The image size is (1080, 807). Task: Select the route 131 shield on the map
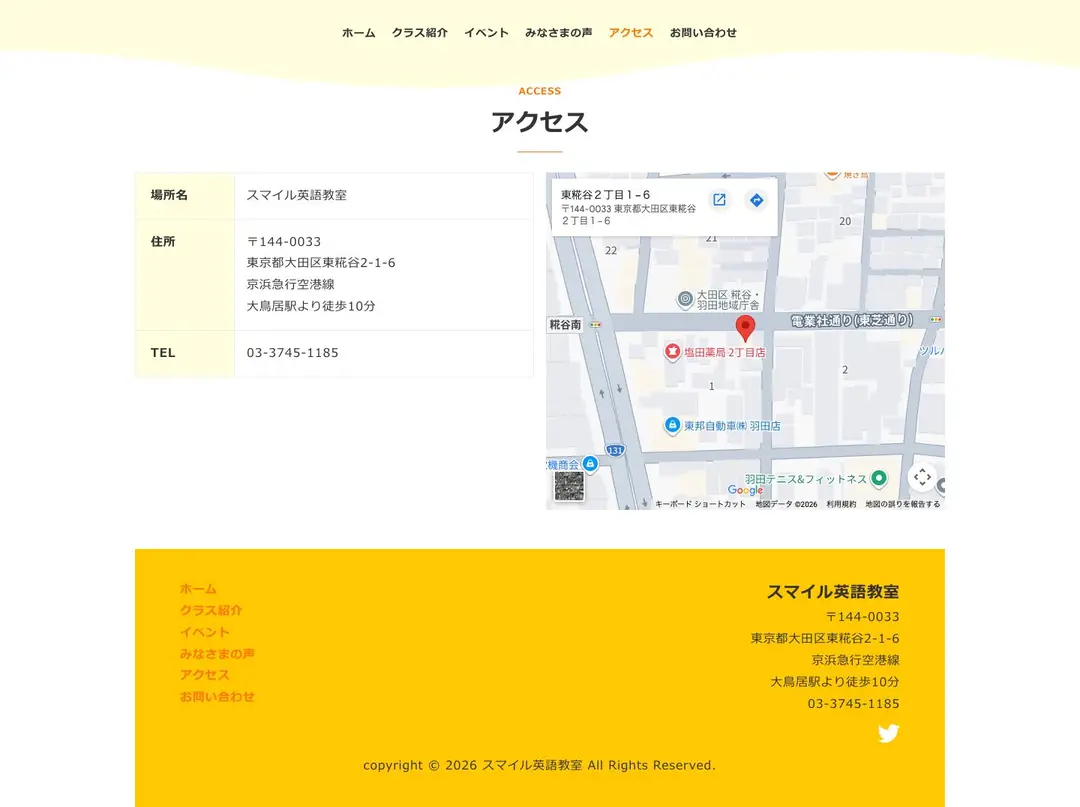click(x=615, y=450)
